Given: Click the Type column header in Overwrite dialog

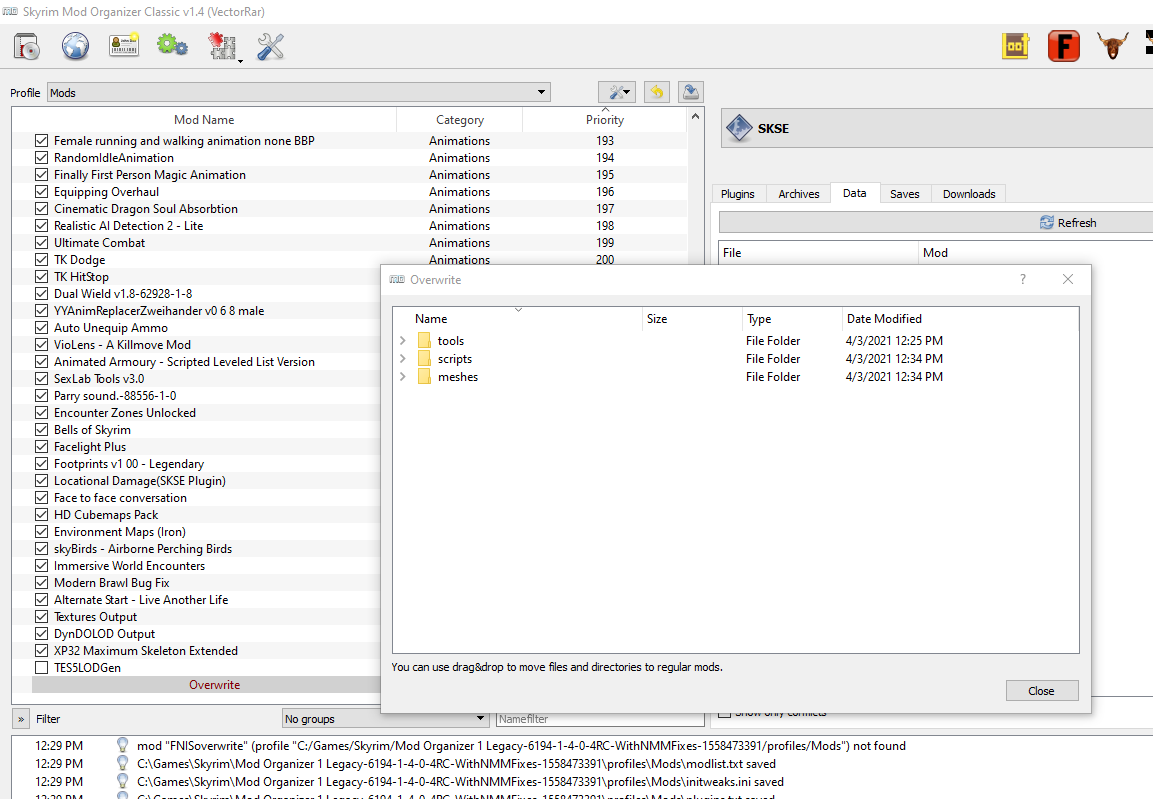Looking at the screenshot, I should [792, 318].
